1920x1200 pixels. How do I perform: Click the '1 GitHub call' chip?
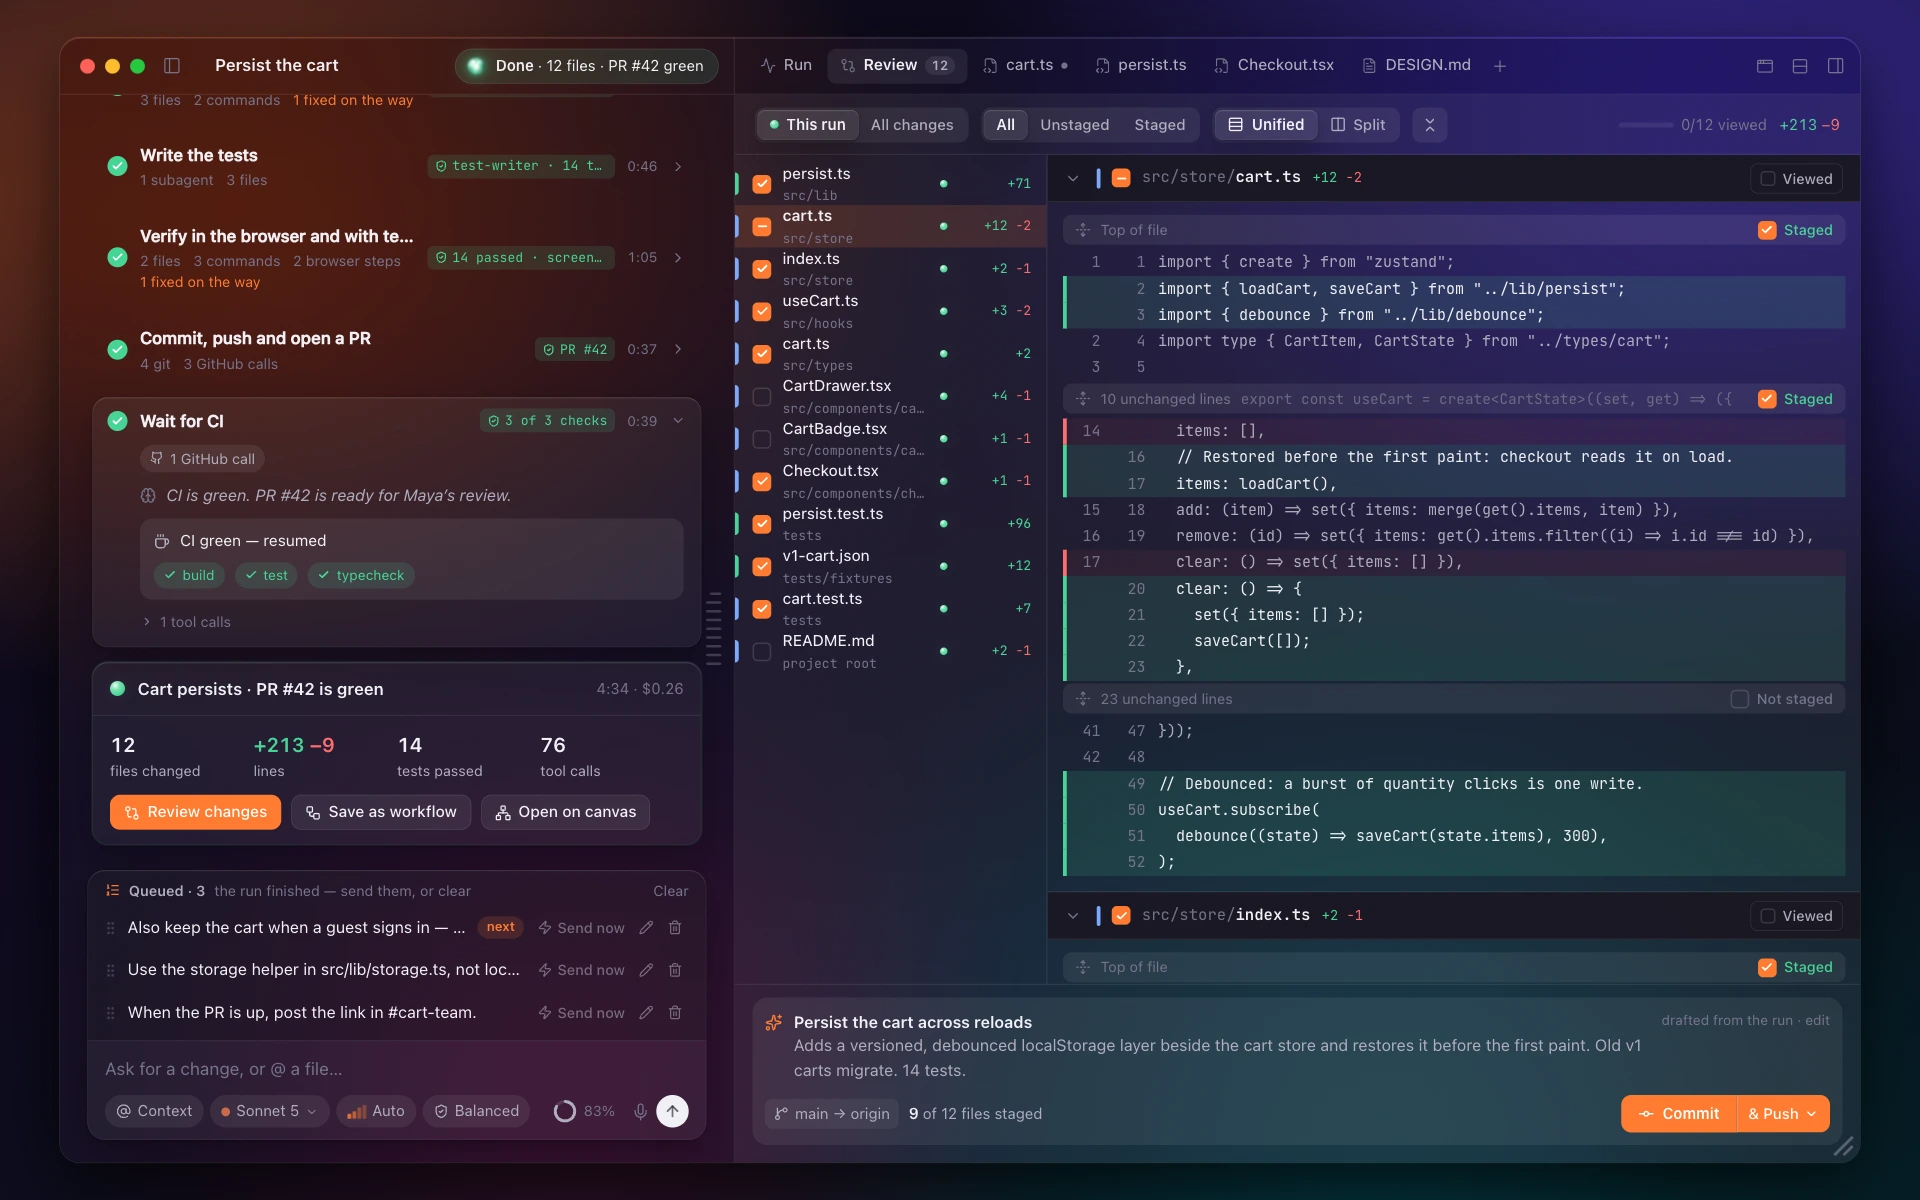[202, 459]
